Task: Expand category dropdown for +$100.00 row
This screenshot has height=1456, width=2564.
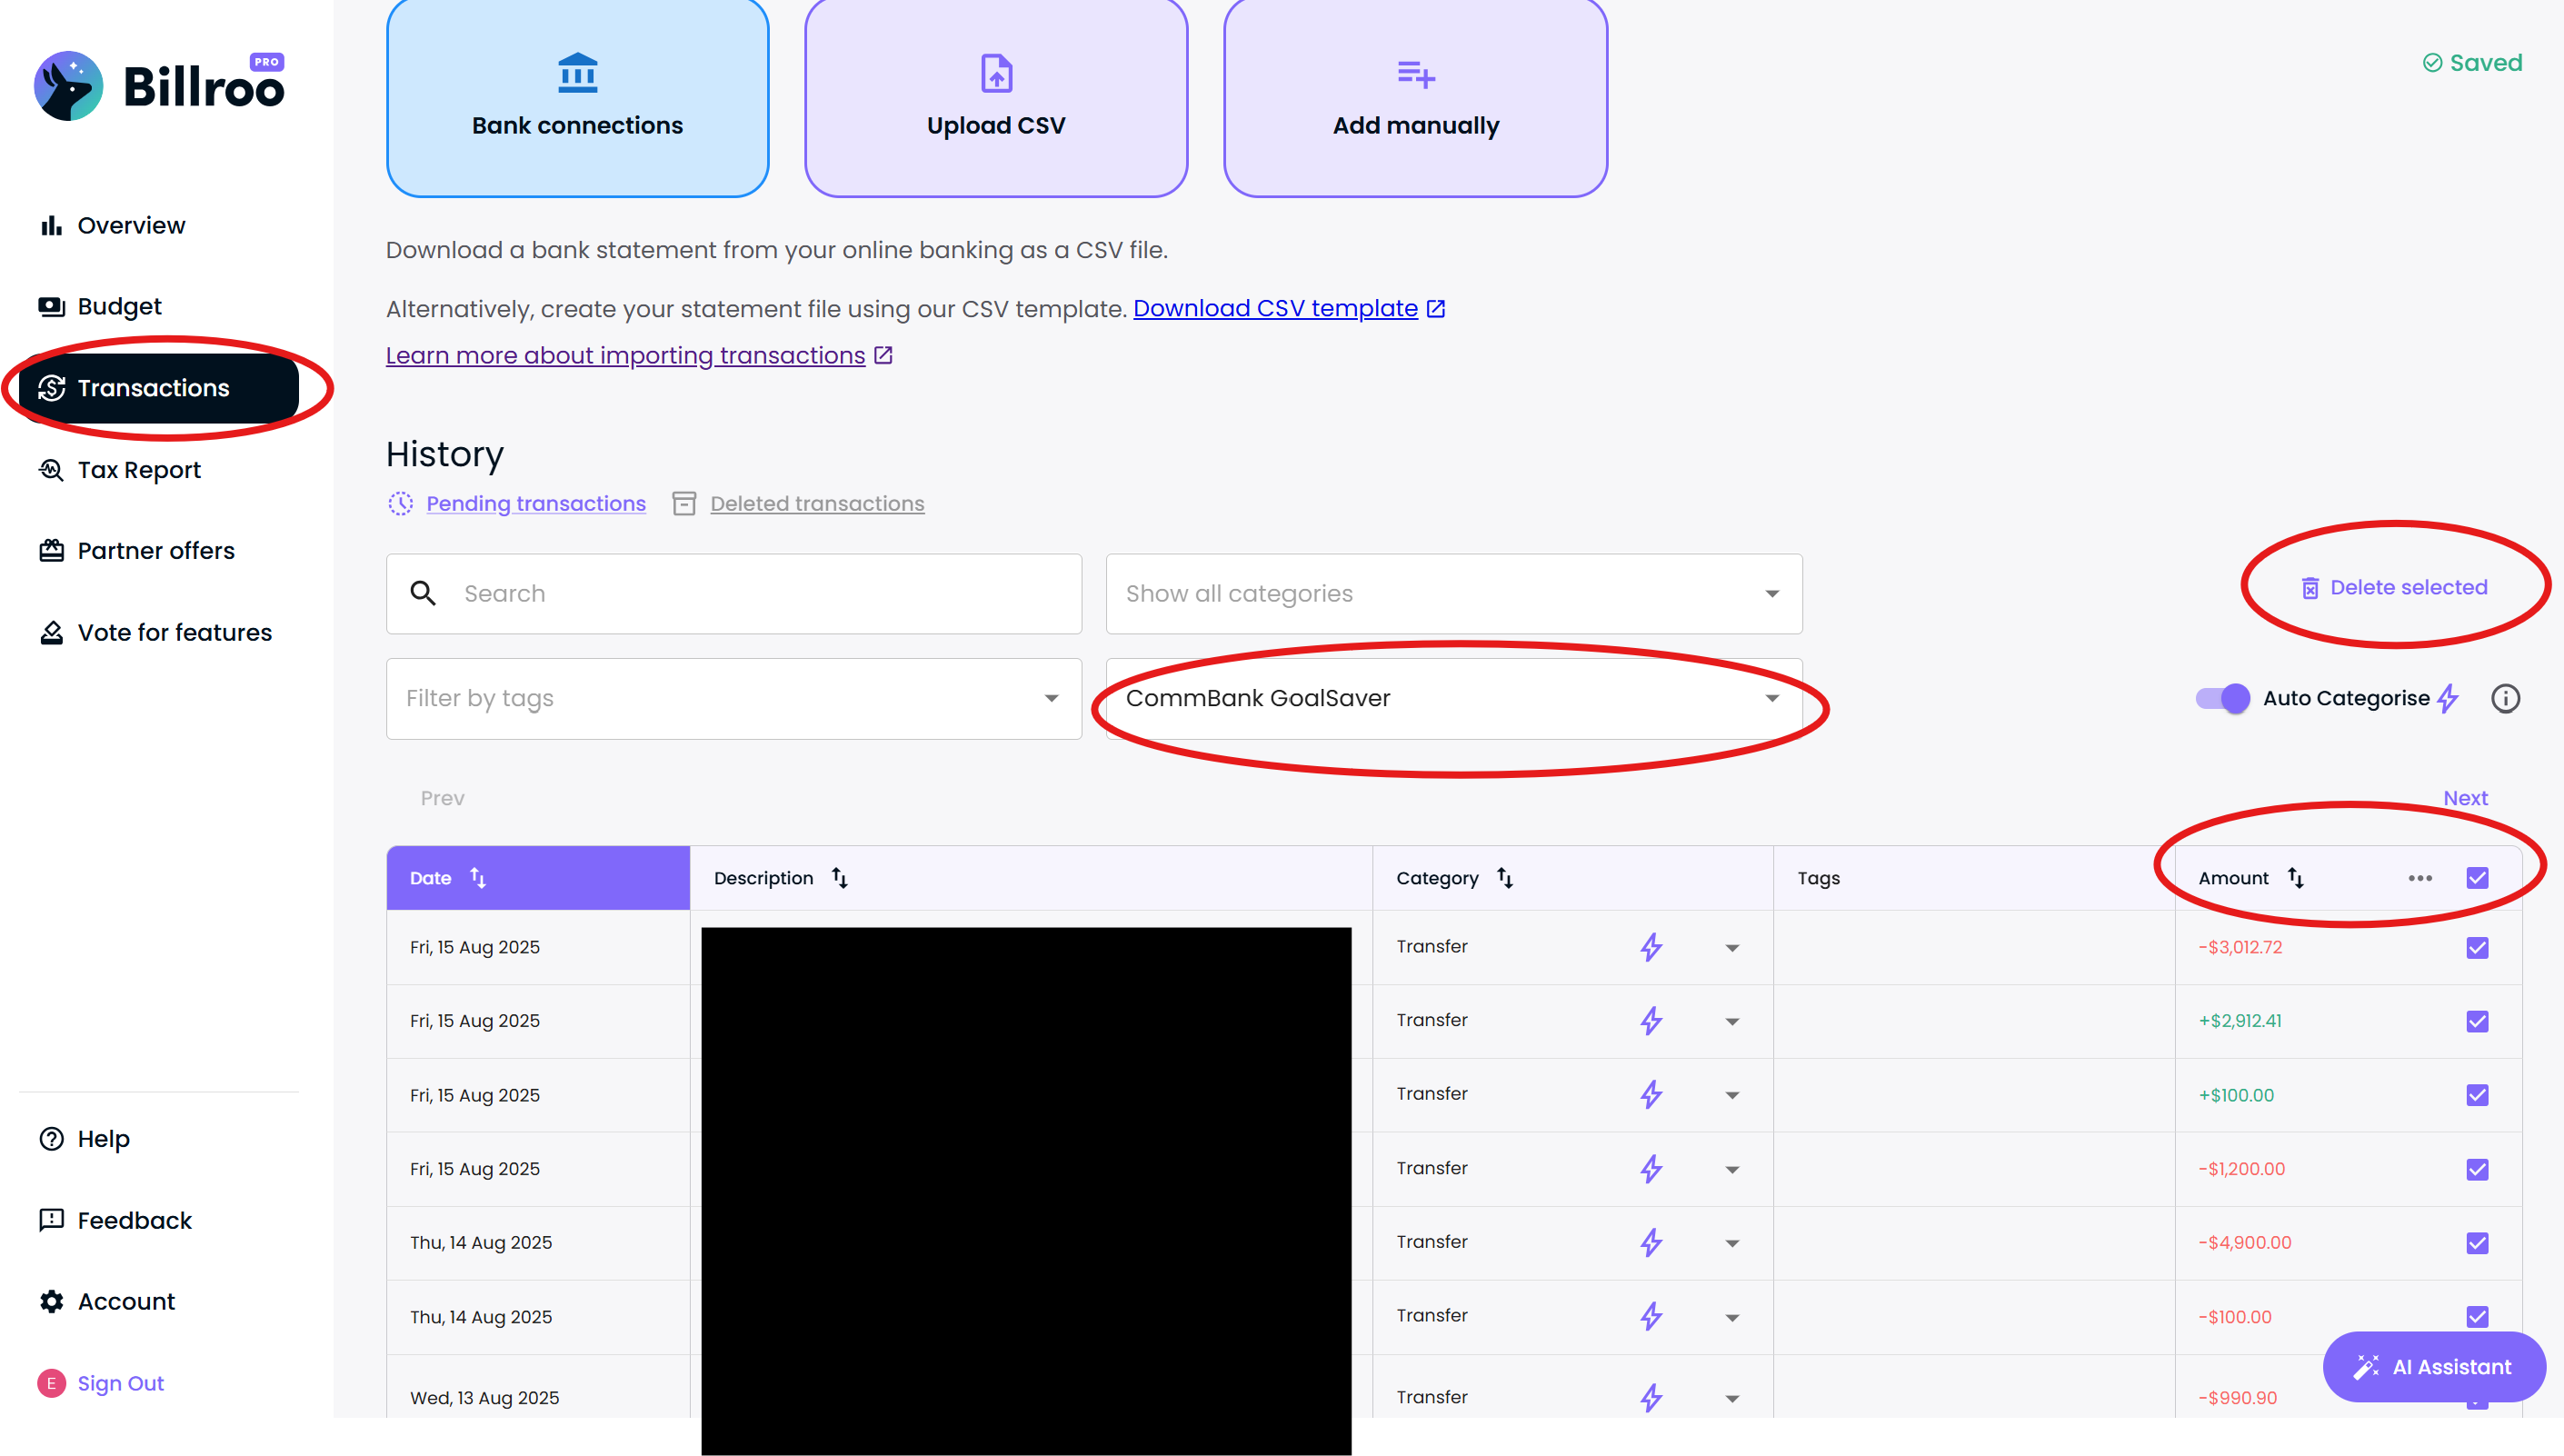Action: [x=1732, y=1096]
